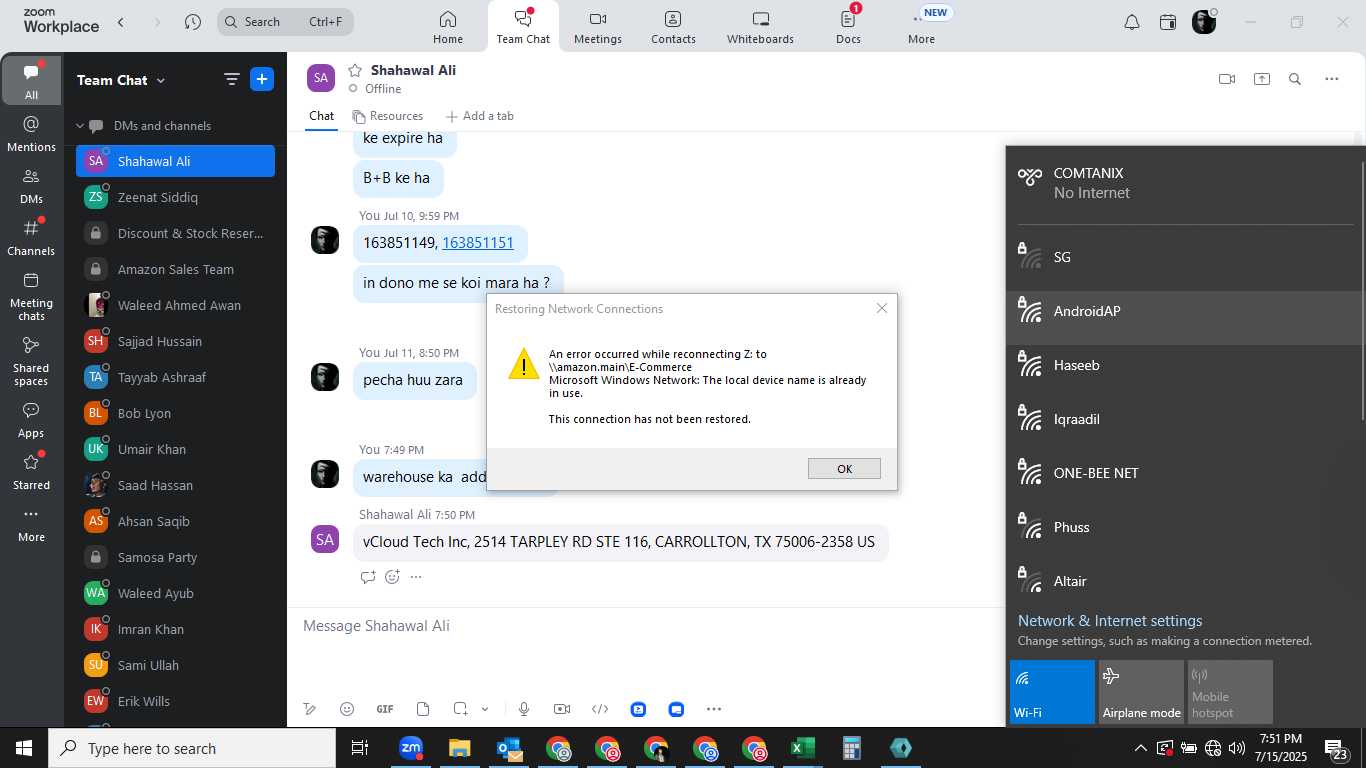Viewport: 1366px width, 768px height.
Task: Click the profile avatar in top bar
Action: coord(1204,22)
